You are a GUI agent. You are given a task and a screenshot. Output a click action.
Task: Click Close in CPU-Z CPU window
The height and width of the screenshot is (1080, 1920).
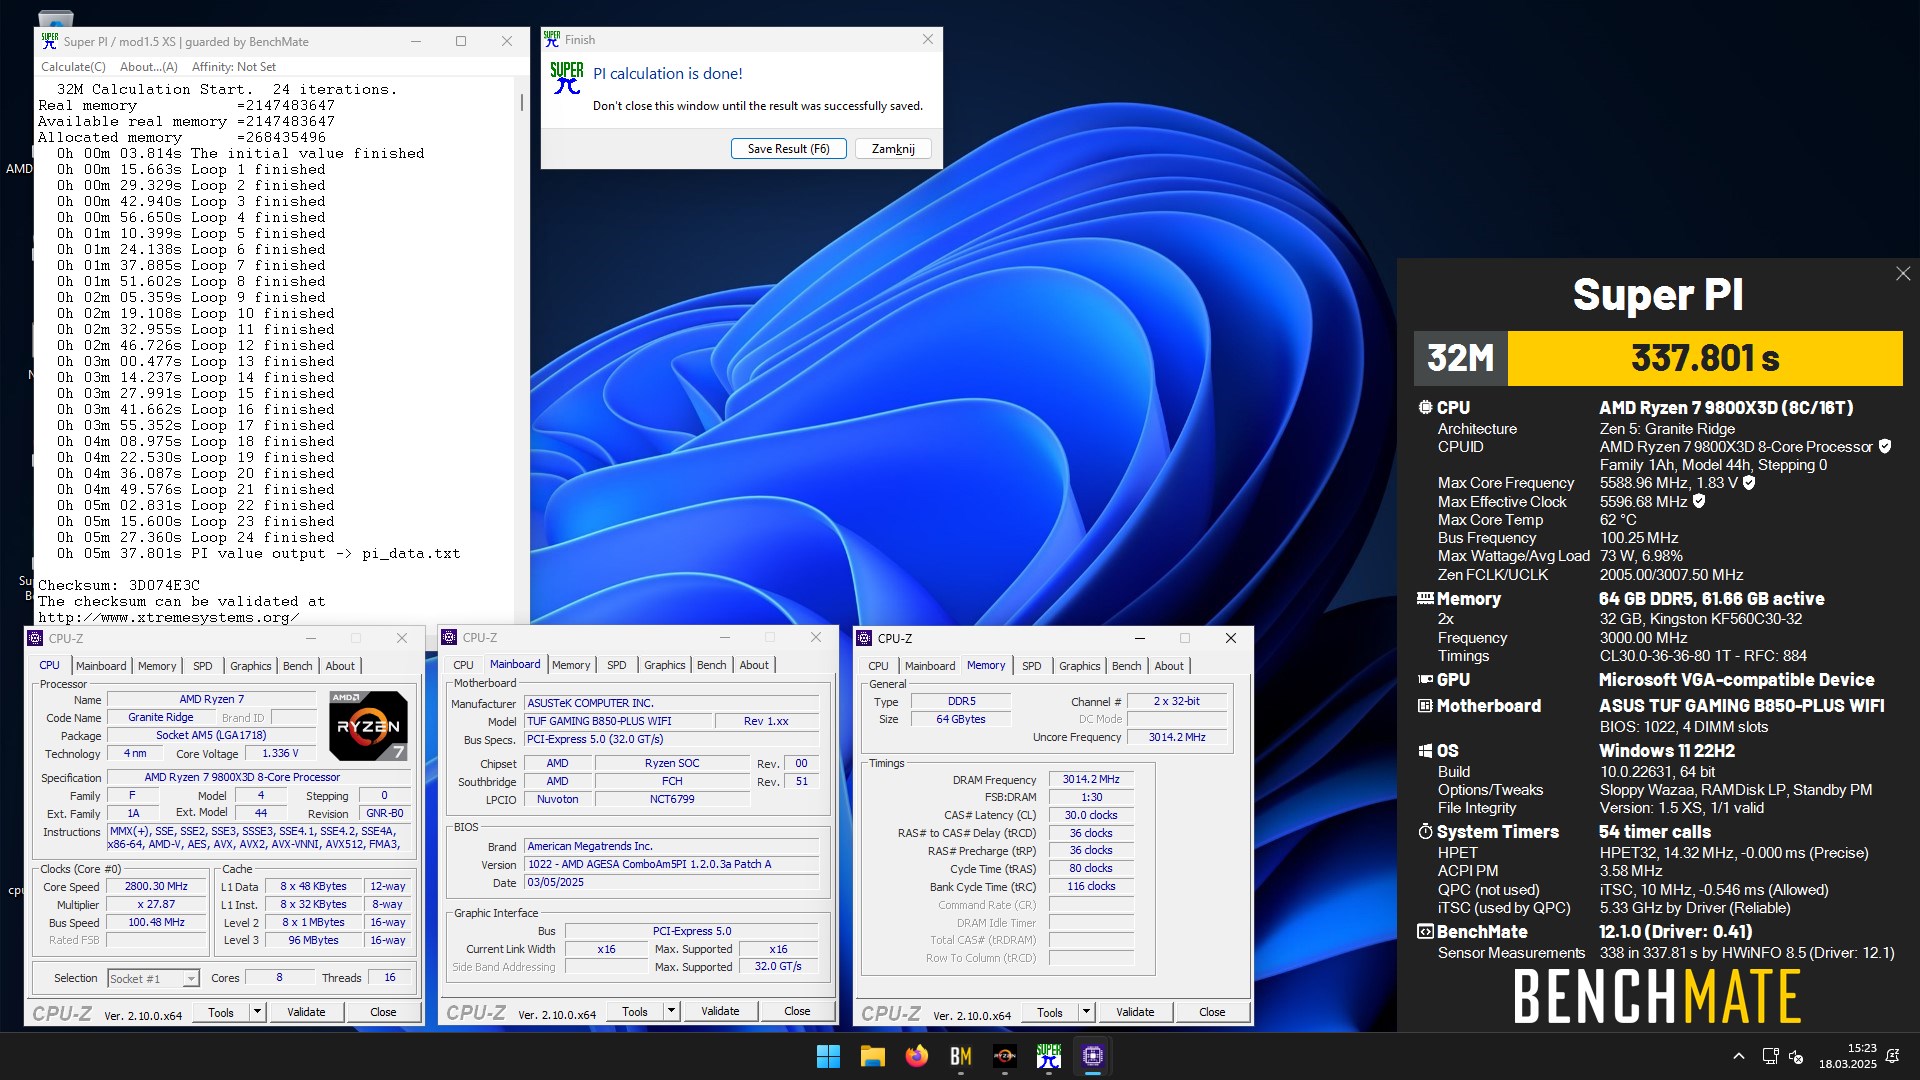383,1012
